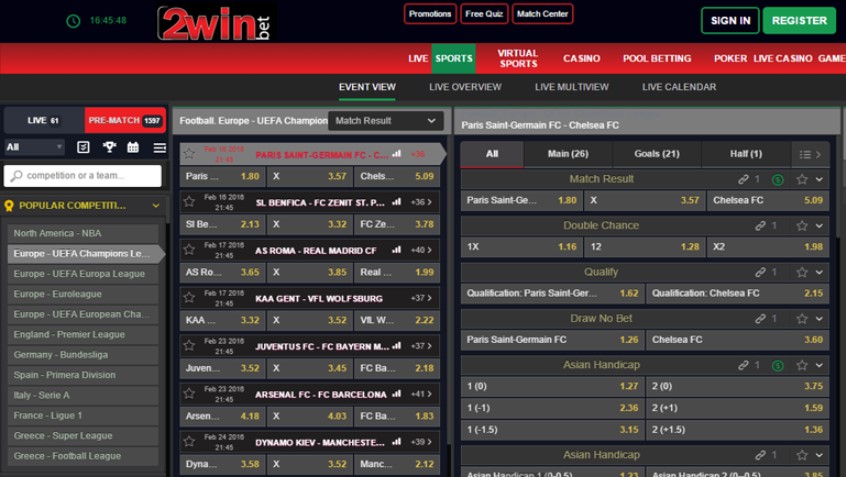846x477 pixels.
Task: Select England - Premier League competition
Action: (x=83, y=335)
